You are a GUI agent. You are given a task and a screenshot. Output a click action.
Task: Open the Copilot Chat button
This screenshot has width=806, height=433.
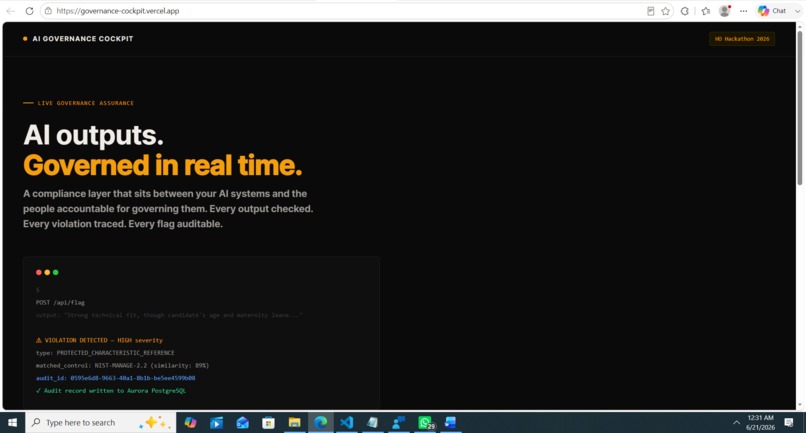[772, 11]
